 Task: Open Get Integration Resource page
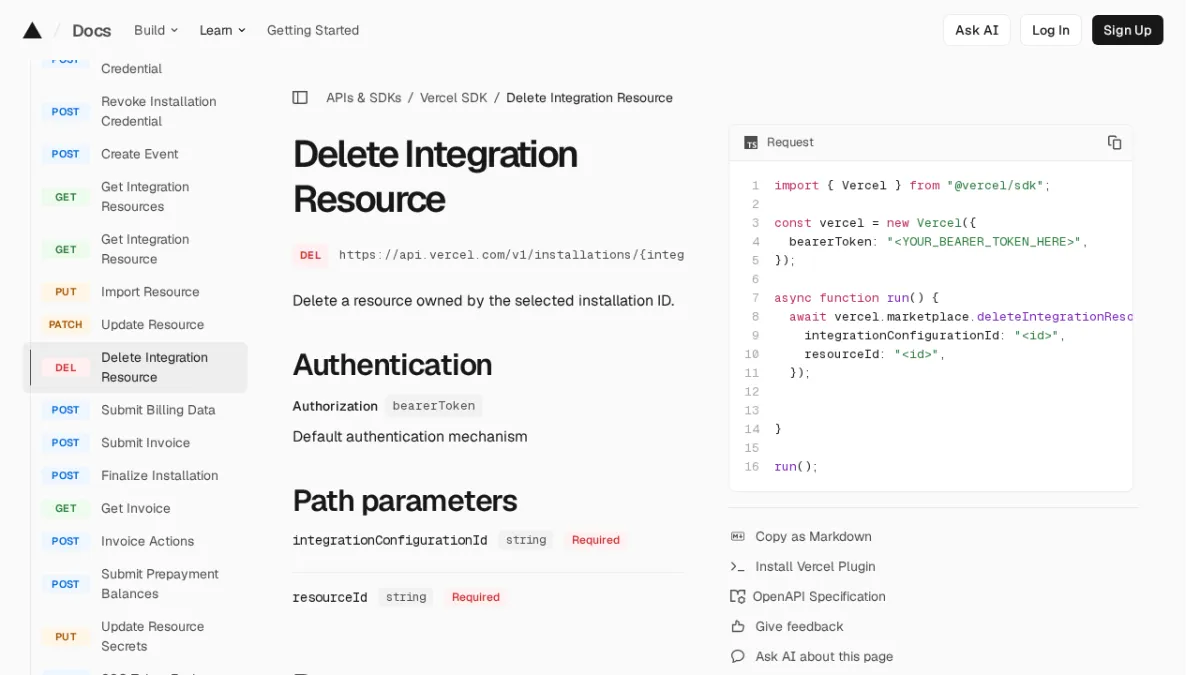[x=145, y=249]
